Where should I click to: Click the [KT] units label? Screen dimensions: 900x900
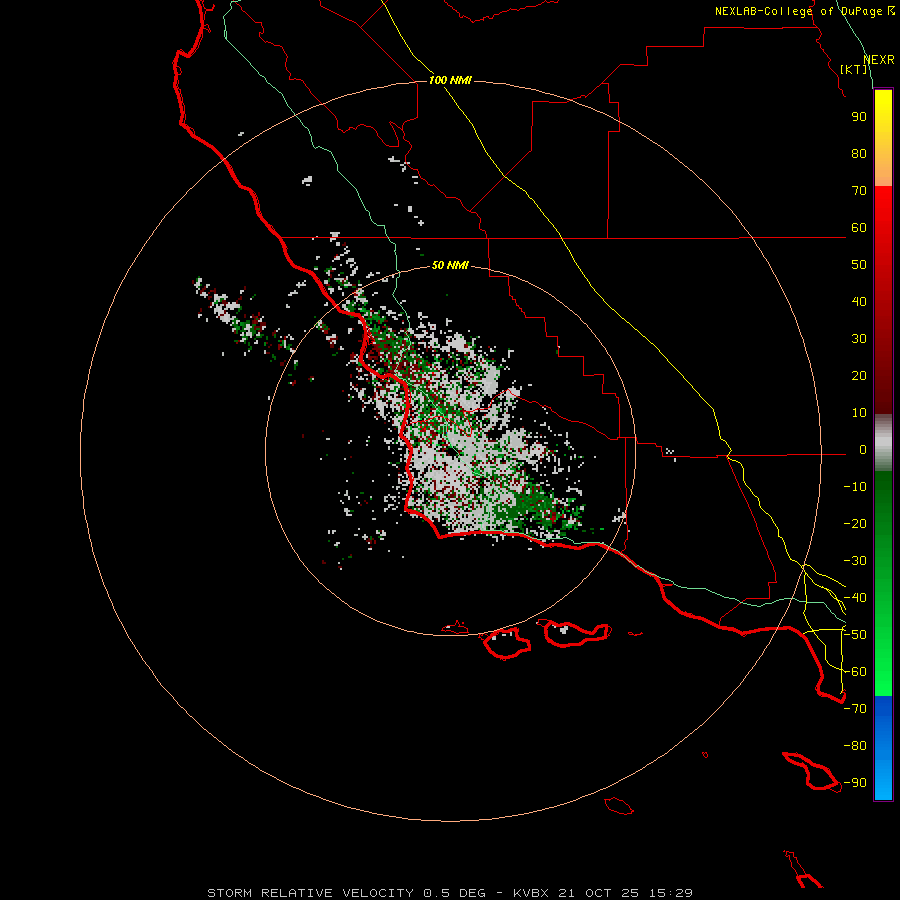click(x=854, y=69)
